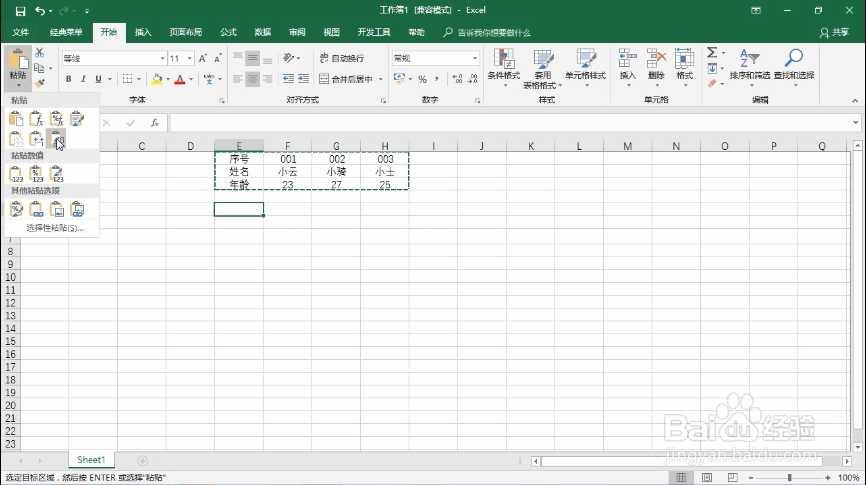This screenshot has height=485, width=866.
Task: Open the font name dropdown 等线
Action: (x=162, y=58)
